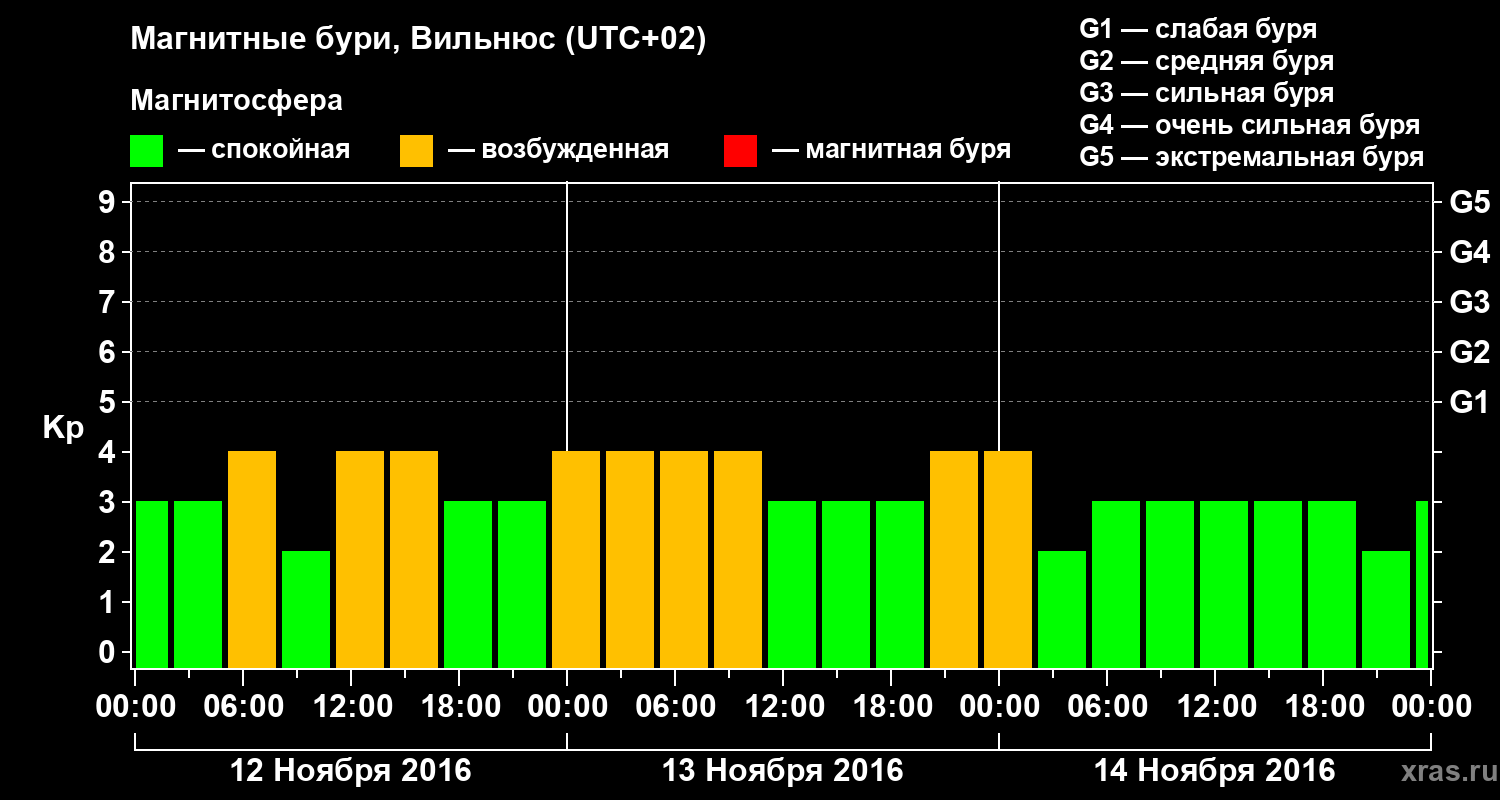
Task: Select the 'G2 — средняя буря' legend line
Action: tap(1207, 61)
